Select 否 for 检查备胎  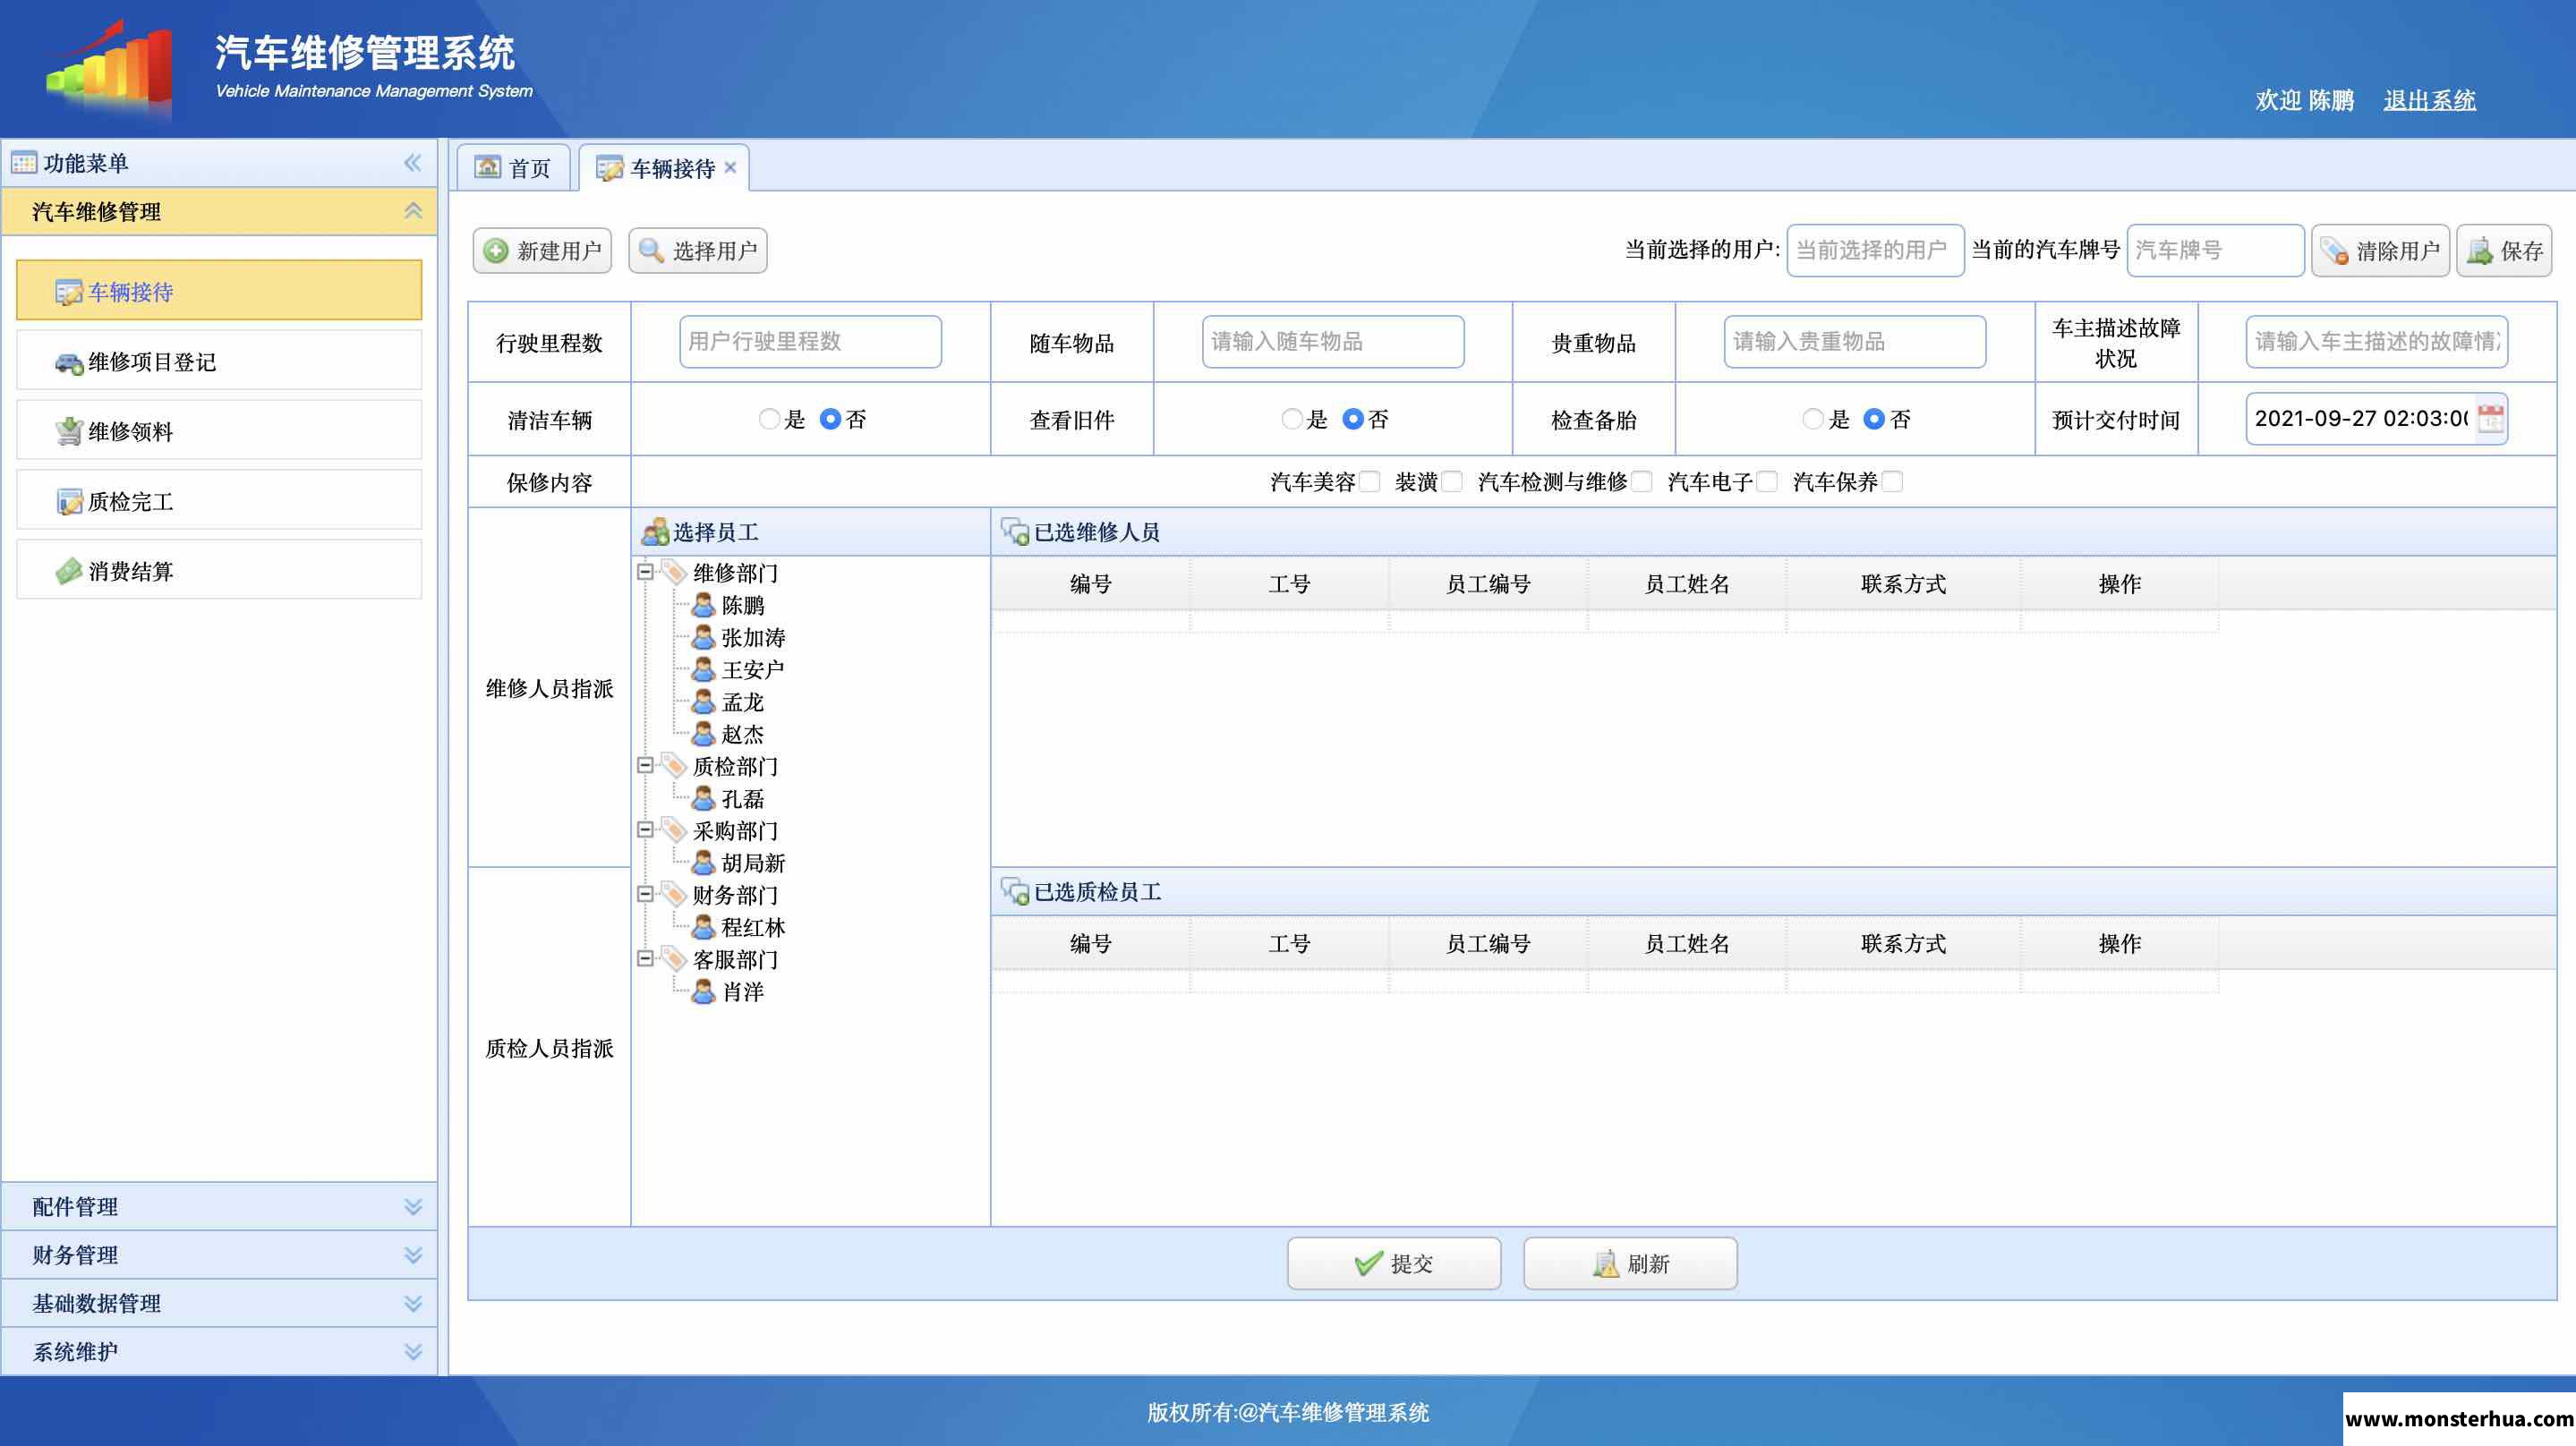pos(1874,419)
